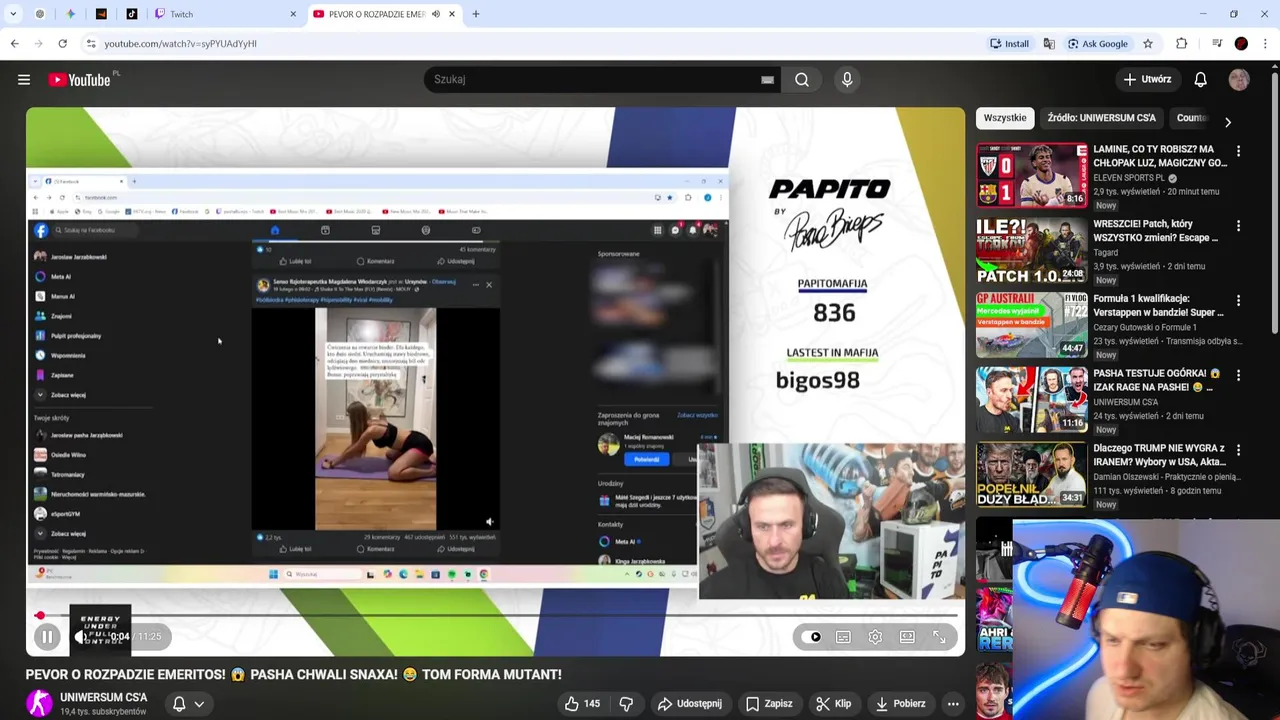The image size is (1280, 720).
Task: Select the Counter chip in filters
Action: click(1192, 118)
